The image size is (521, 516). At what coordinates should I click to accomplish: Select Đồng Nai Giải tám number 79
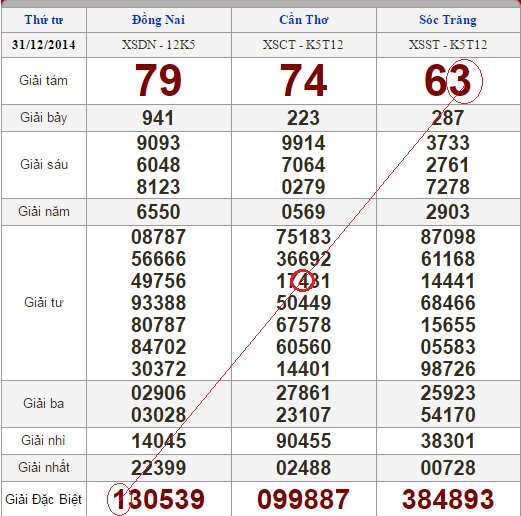click(158, 80)
